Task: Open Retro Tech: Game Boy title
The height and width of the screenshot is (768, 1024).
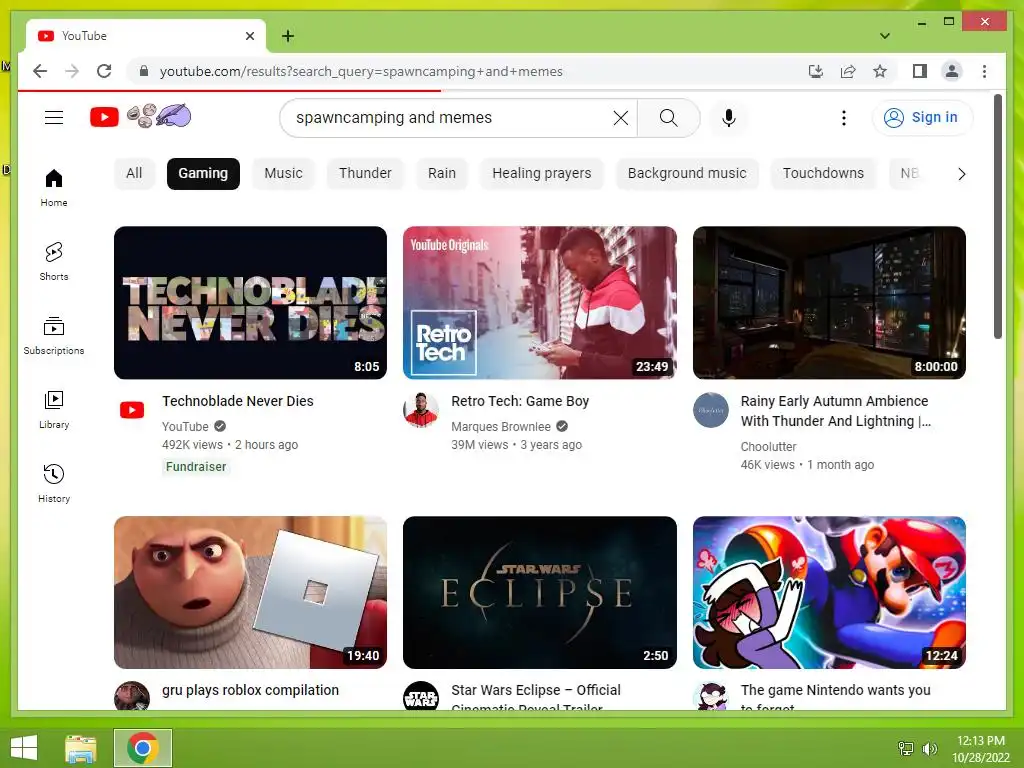Action: click(x=520, y=401)
